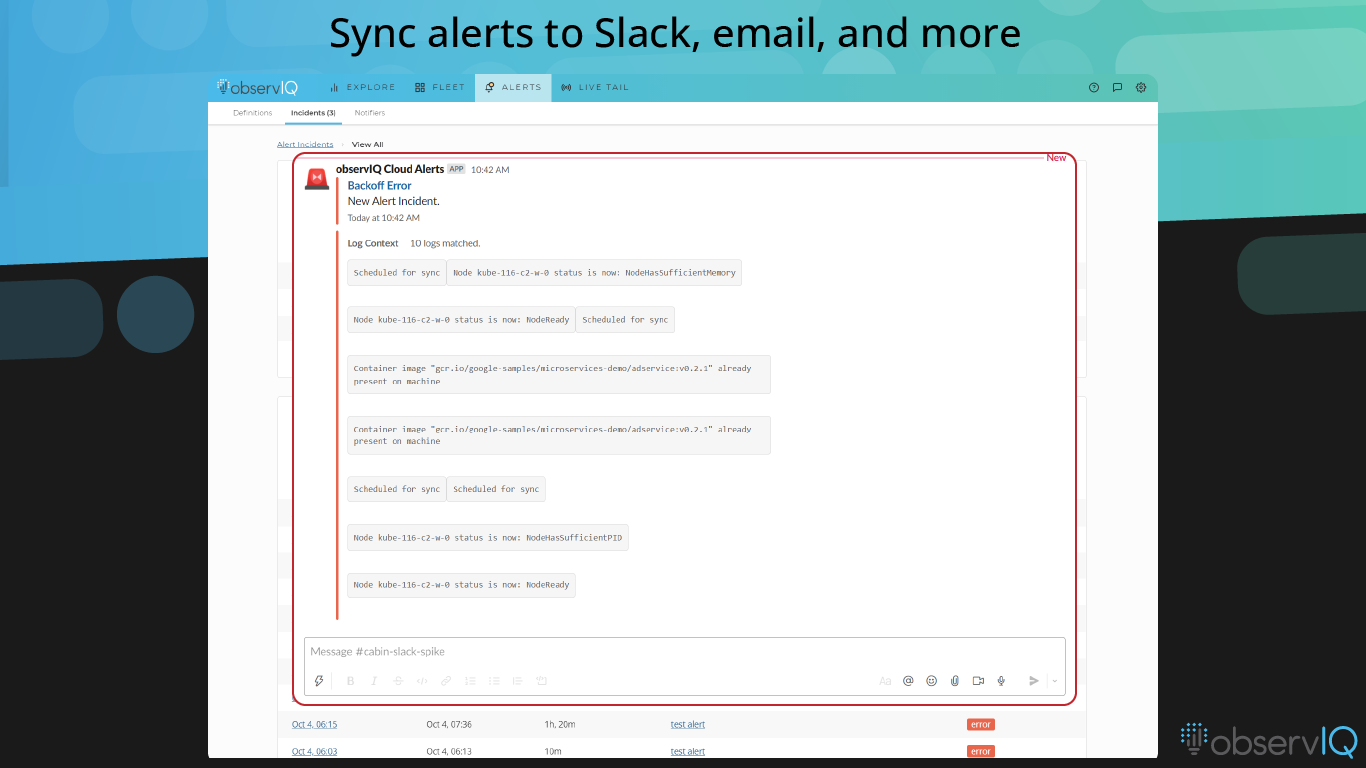Toggle blockquote formatting
Screen dimensions: 1366x768
point(517,681)
